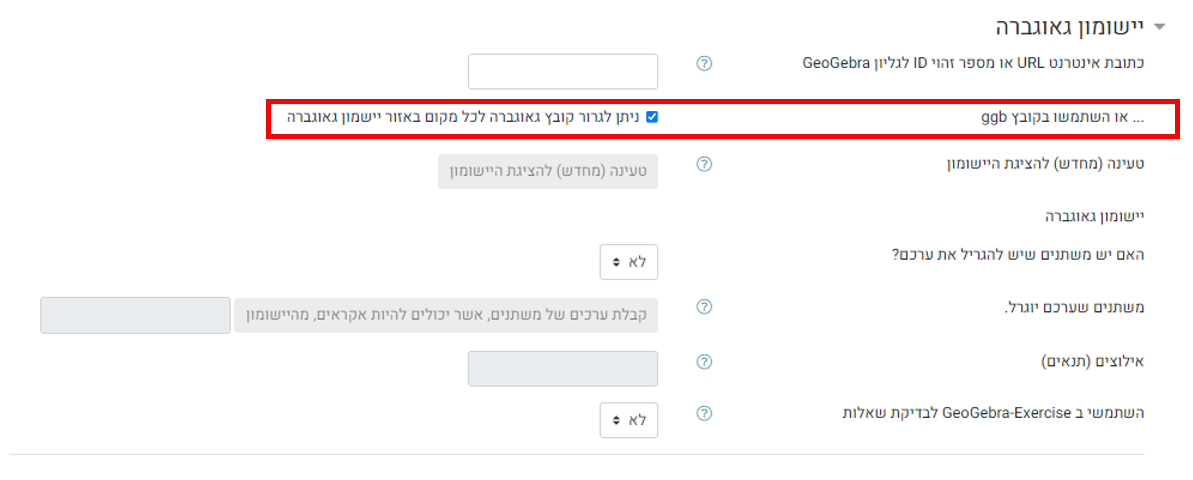Viewport: 1193px width, 480px height.
Task: Click the משתנים שערכם יוגרל label
Action: point(1077,307)
